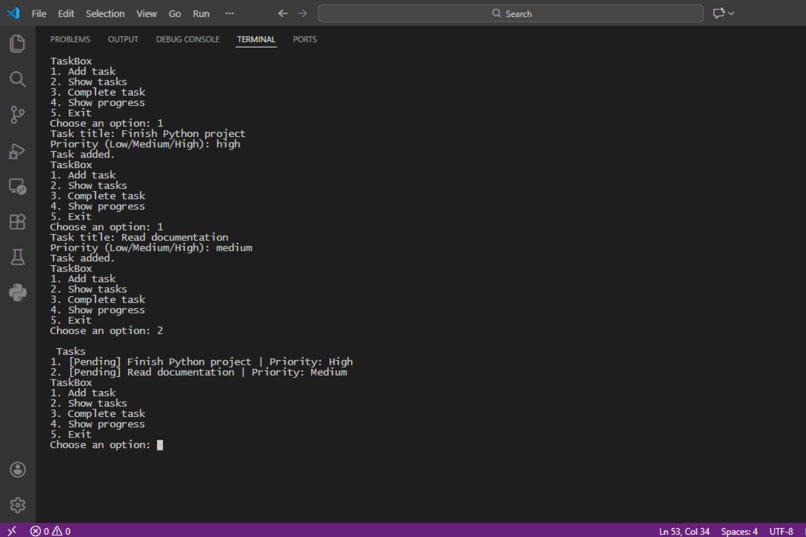Open Run and Debug view
The height and width of the screenshot is (537, 806).
click(17, 151)
